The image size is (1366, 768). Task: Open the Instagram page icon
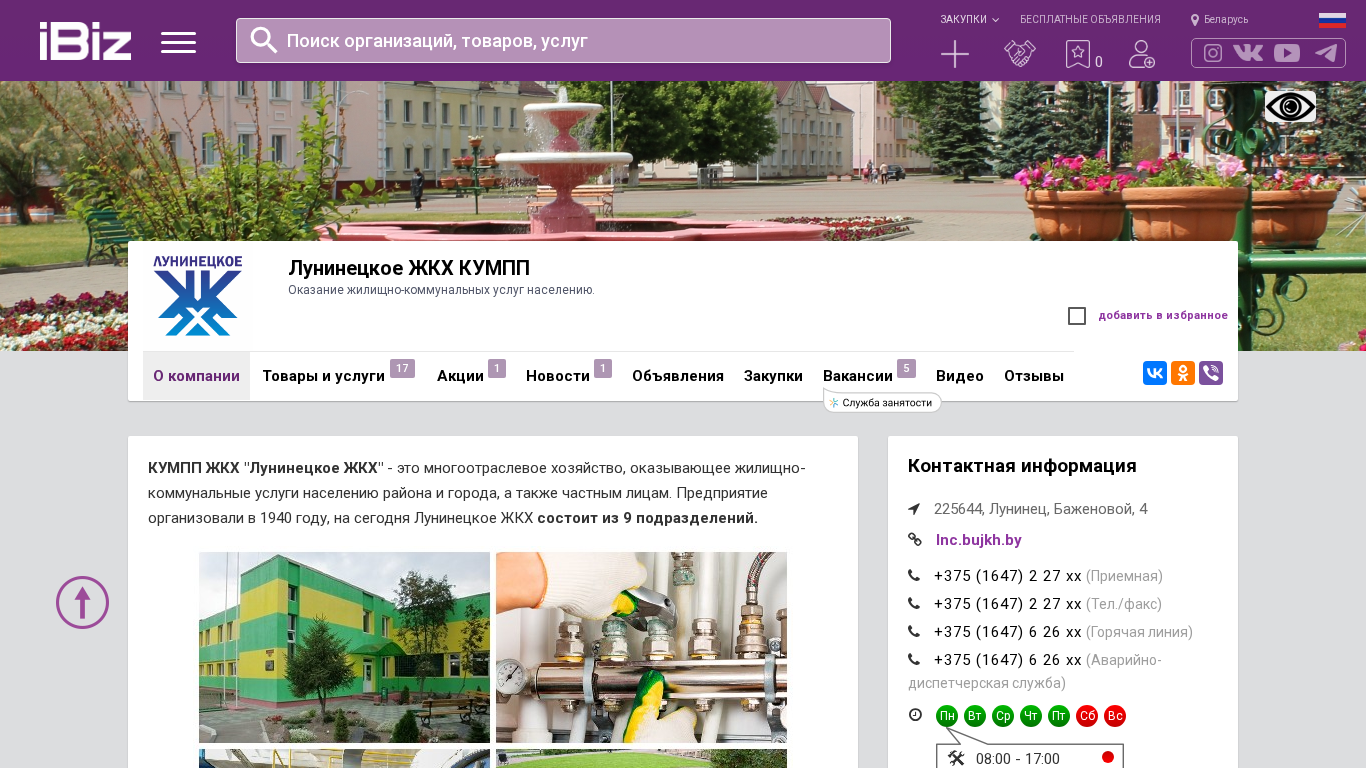[x=1213, y=53]
